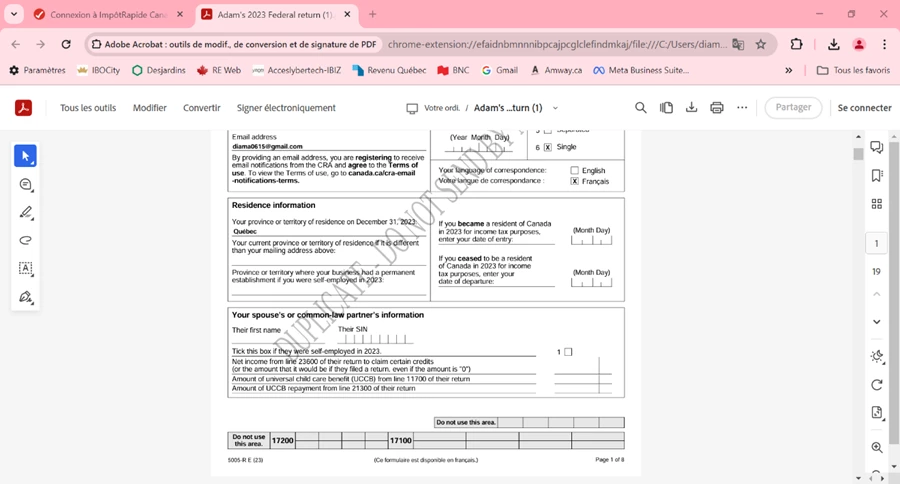
Task: Zoom in on the document
Action: coord(876,447)
